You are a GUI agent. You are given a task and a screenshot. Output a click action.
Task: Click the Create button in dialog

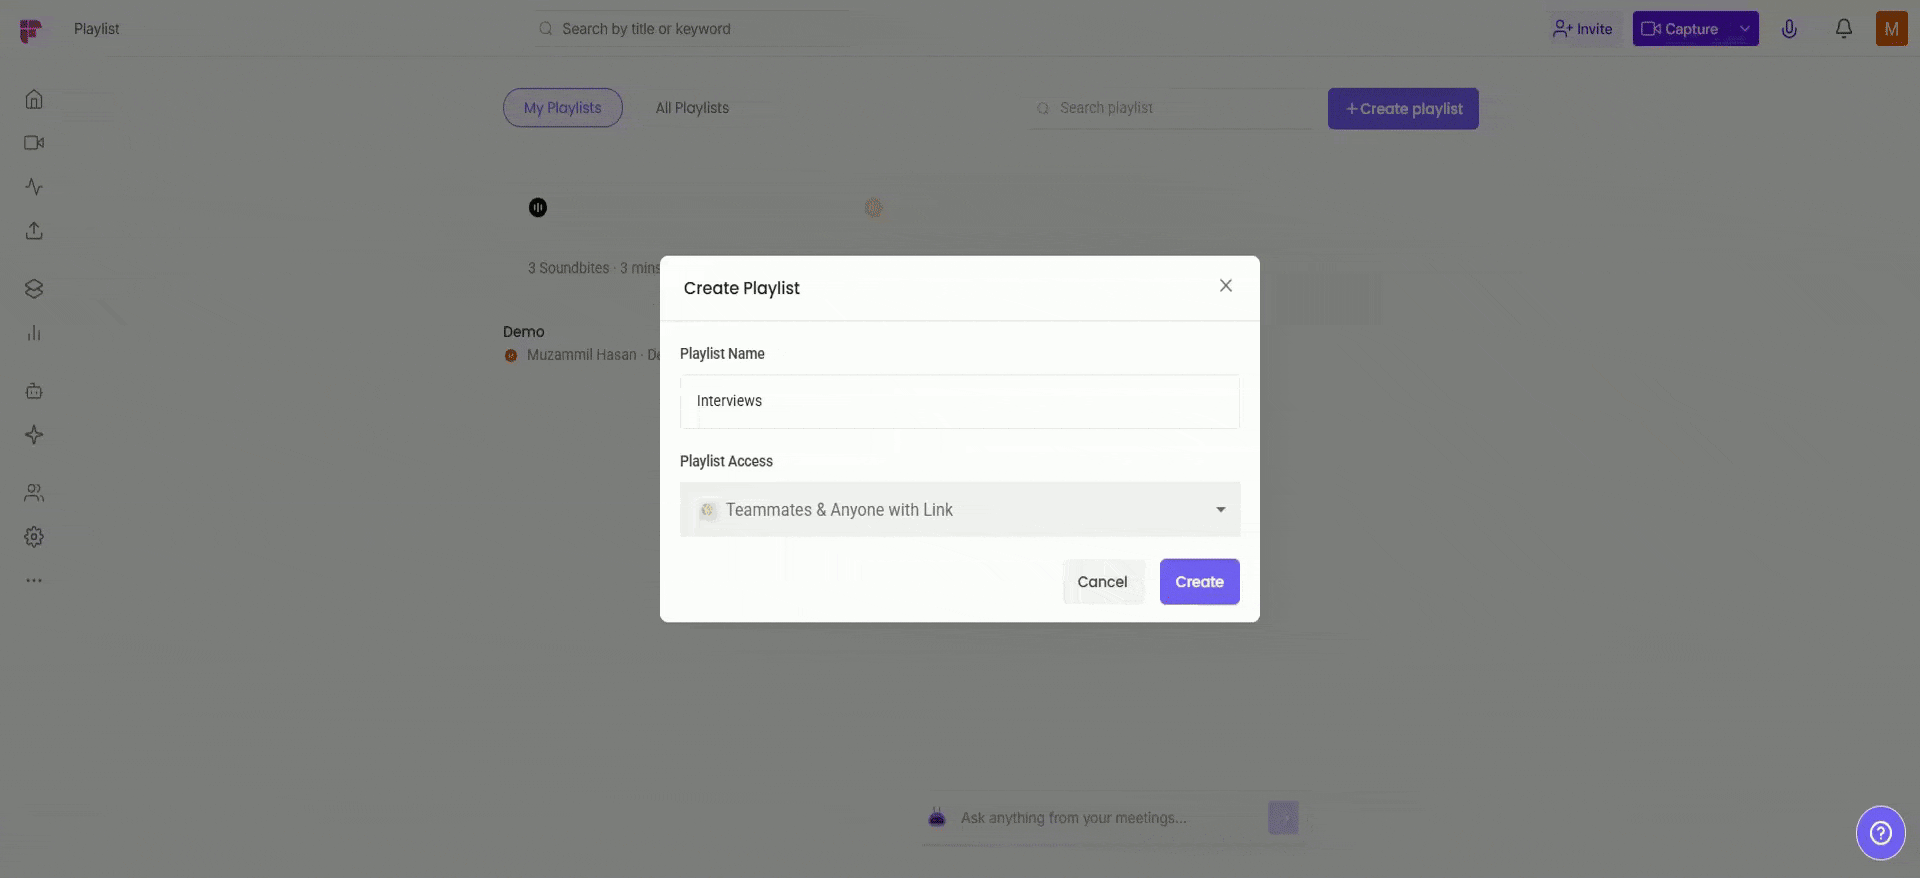coord(1199,582)
